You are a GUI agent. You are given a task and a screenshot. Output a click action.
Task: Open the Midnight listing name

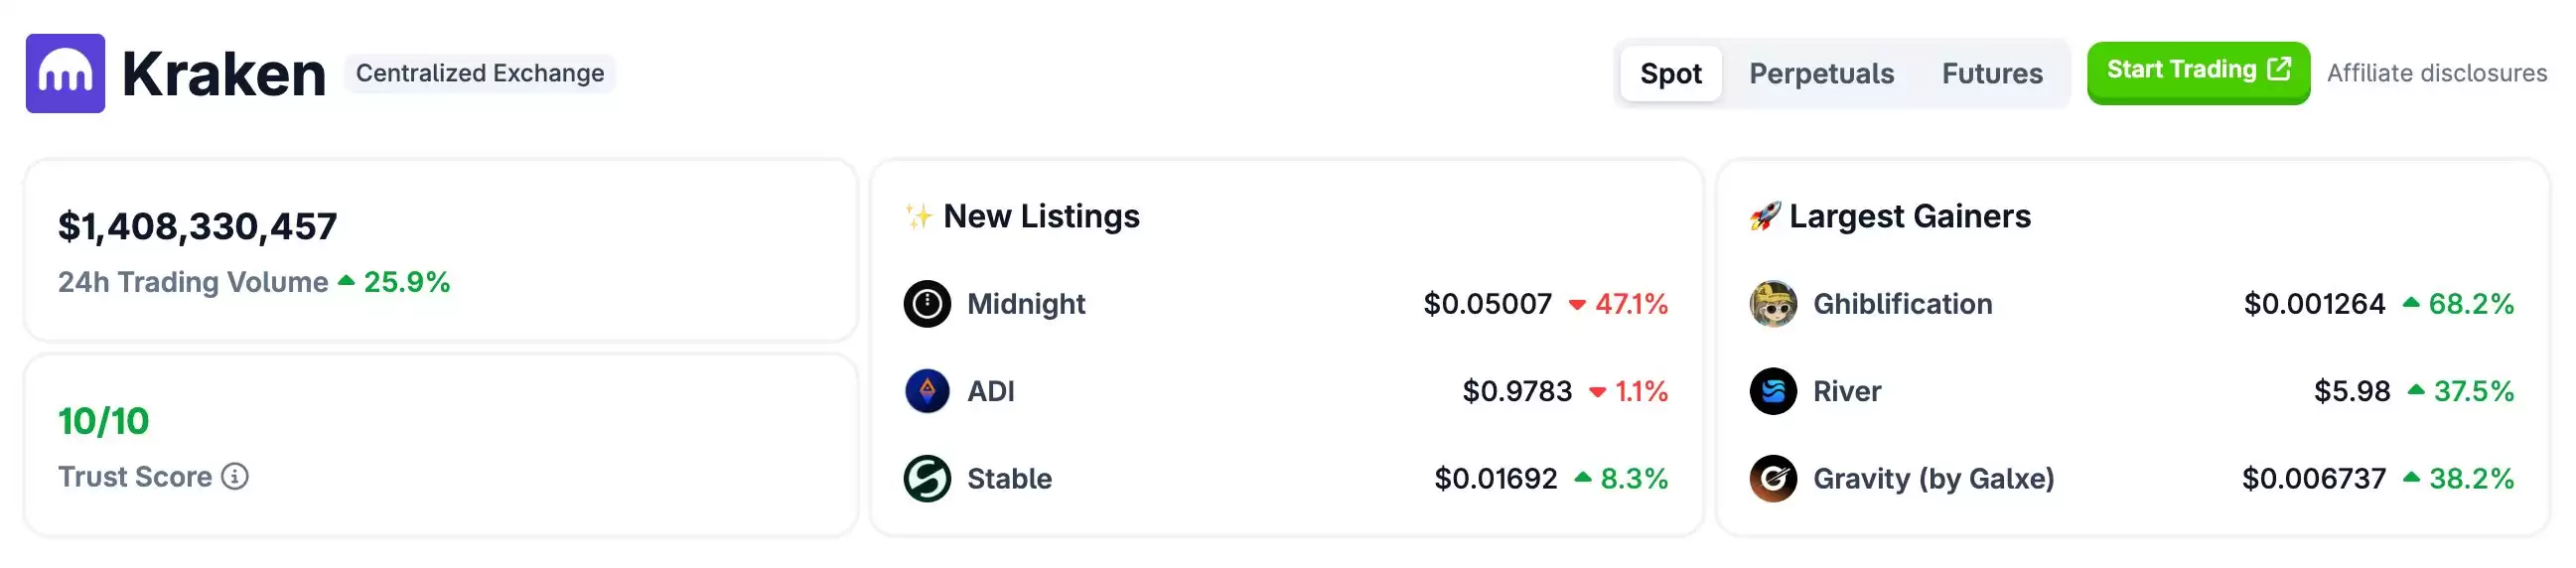coord(1025,304)
